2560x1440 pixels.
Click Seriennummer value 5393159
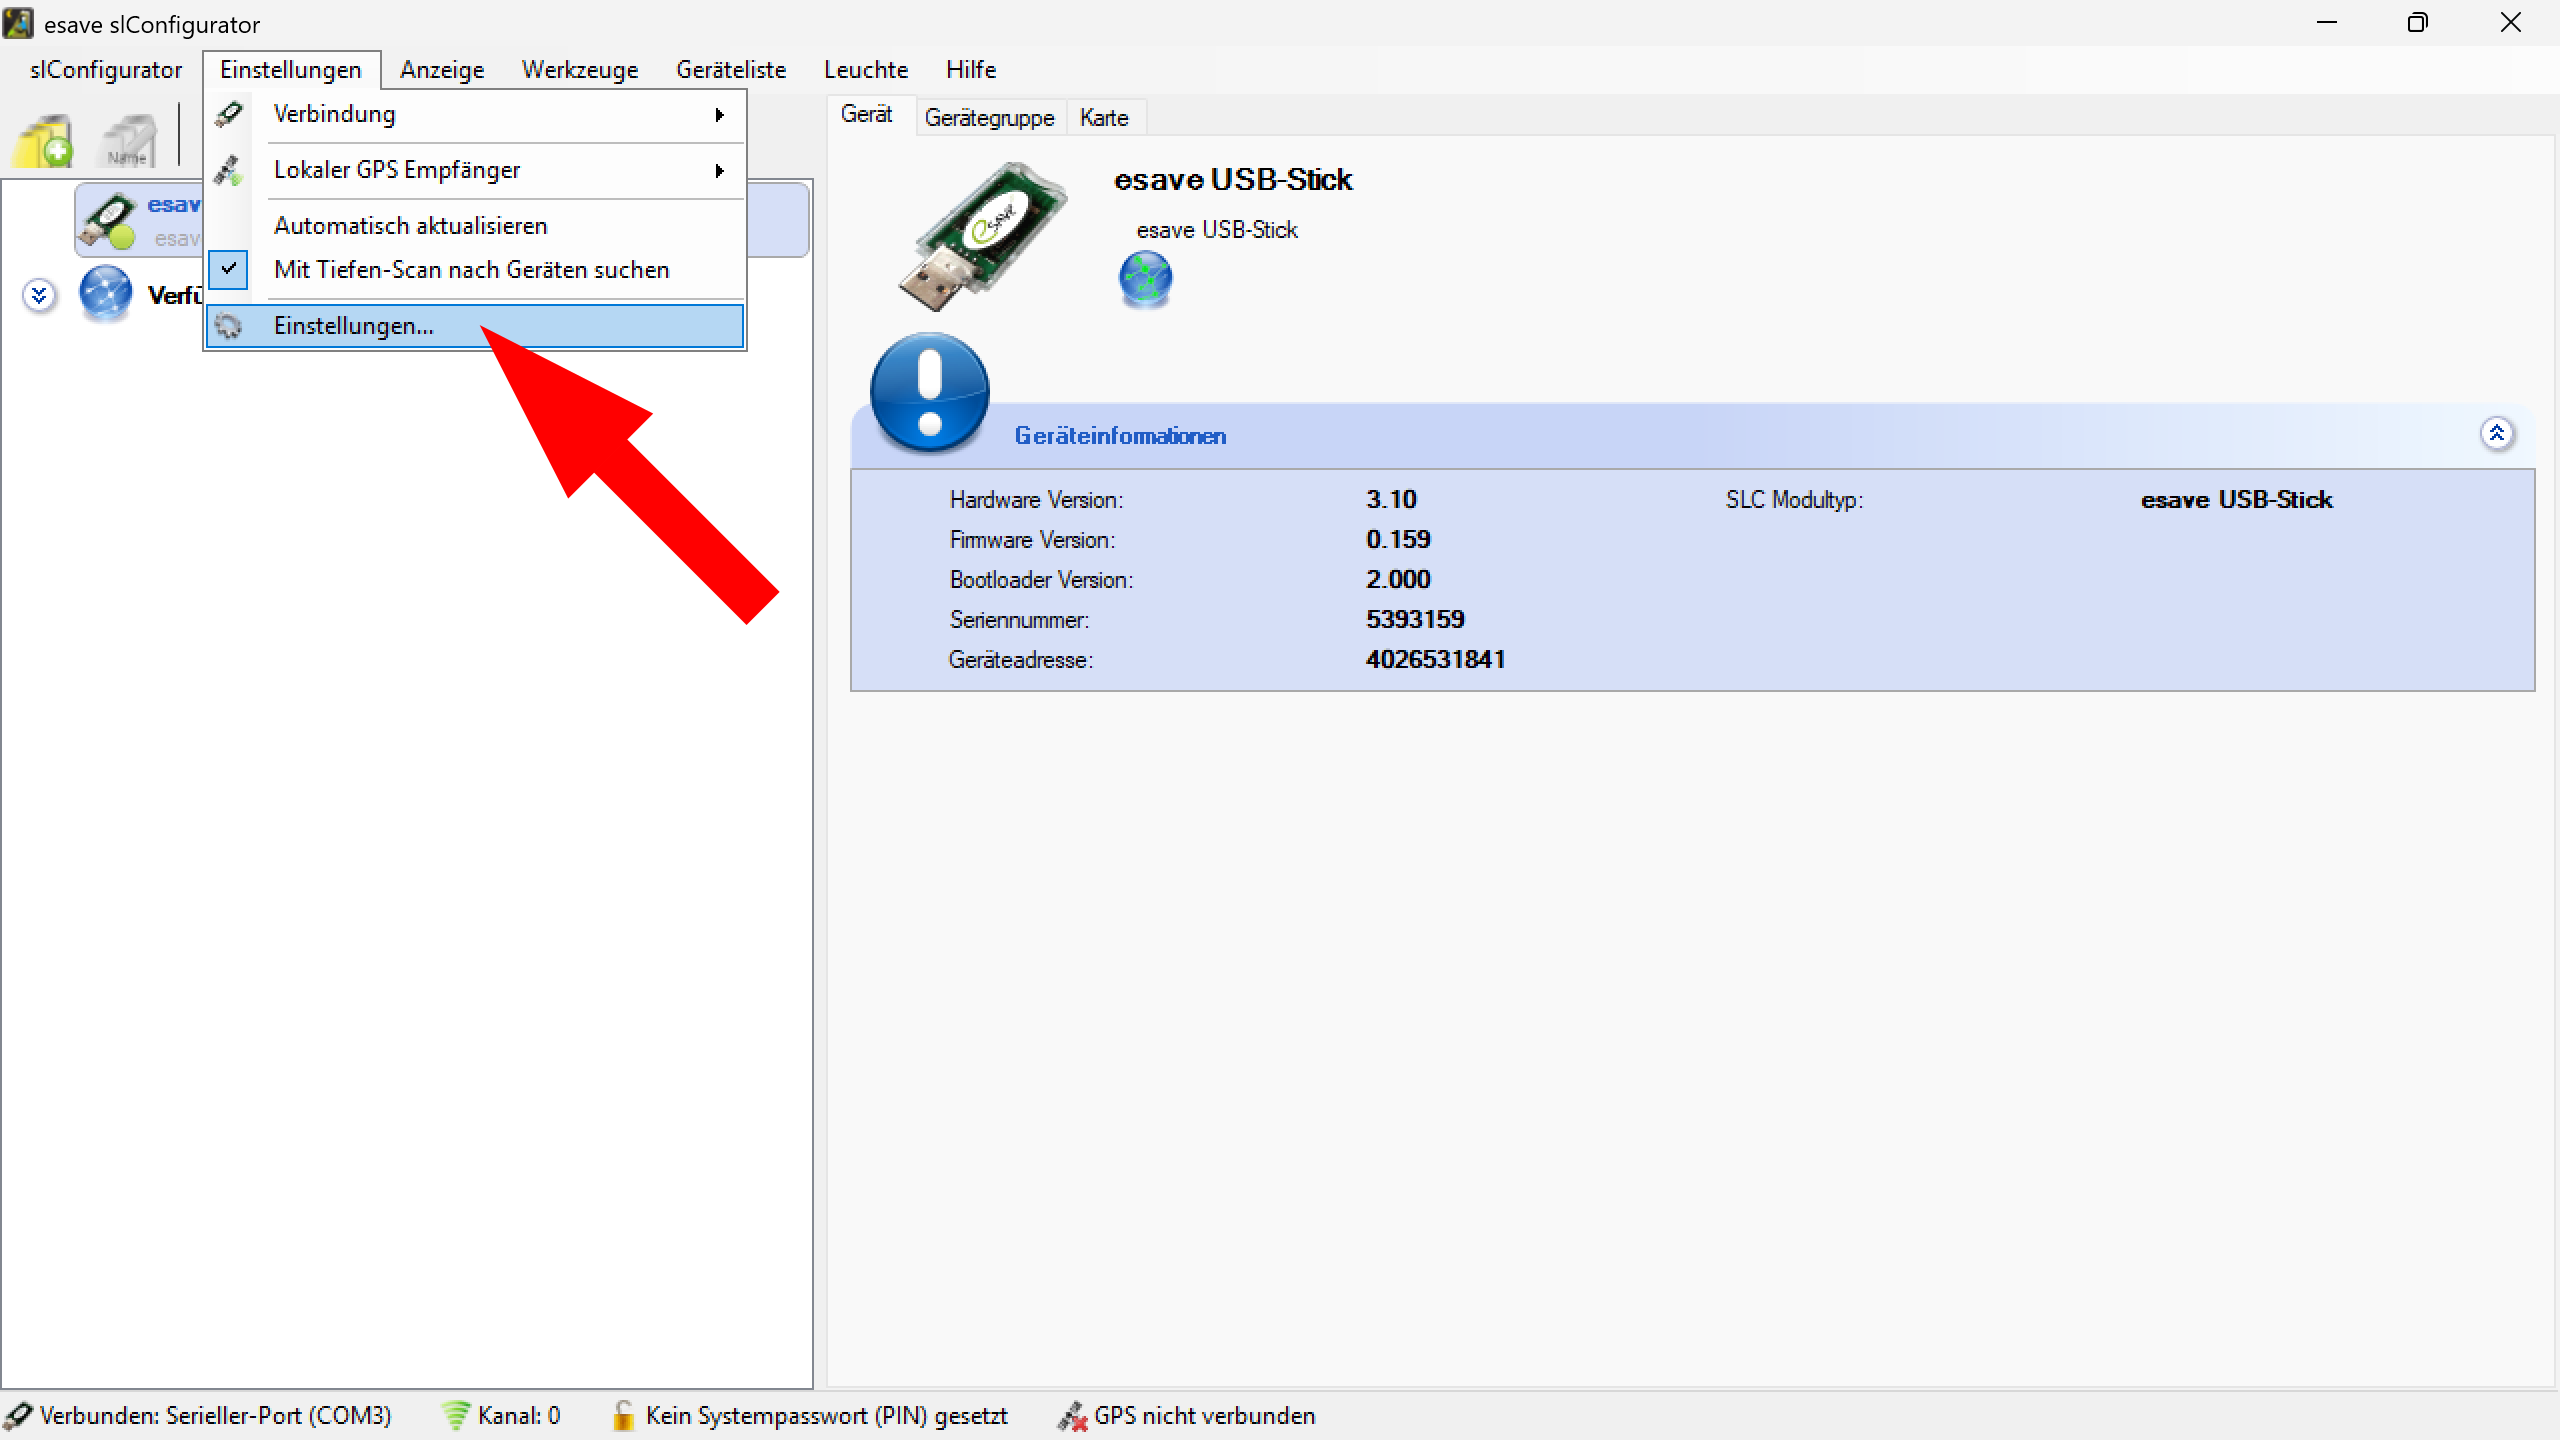[1415, 620]
